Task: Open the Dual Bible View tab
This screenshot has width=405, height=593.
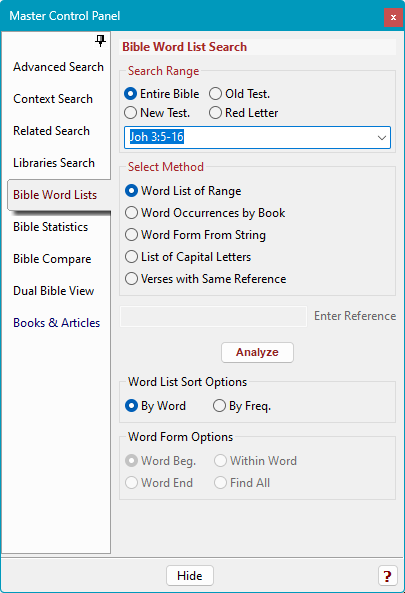Action: point(54,291)
